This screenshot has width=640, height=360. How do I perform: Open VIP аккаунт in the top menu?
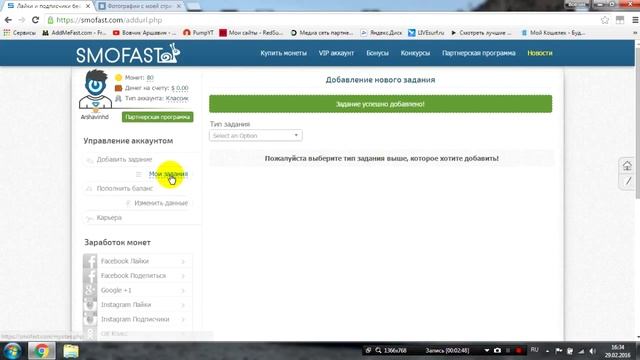click(336, 53)
